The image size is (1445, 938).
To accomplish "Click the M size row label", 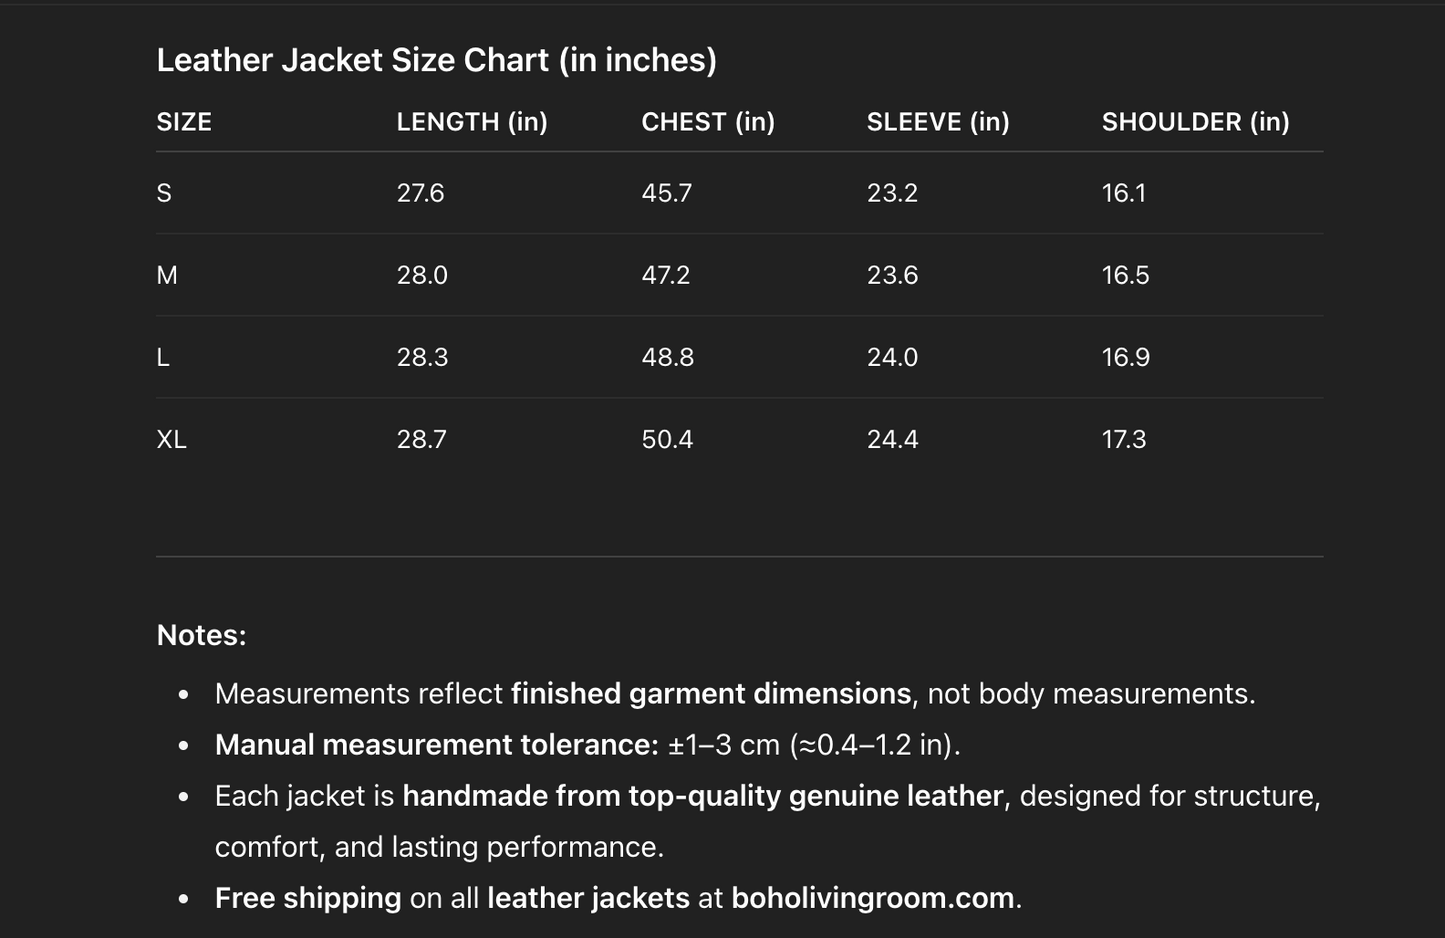I will 167,275.
